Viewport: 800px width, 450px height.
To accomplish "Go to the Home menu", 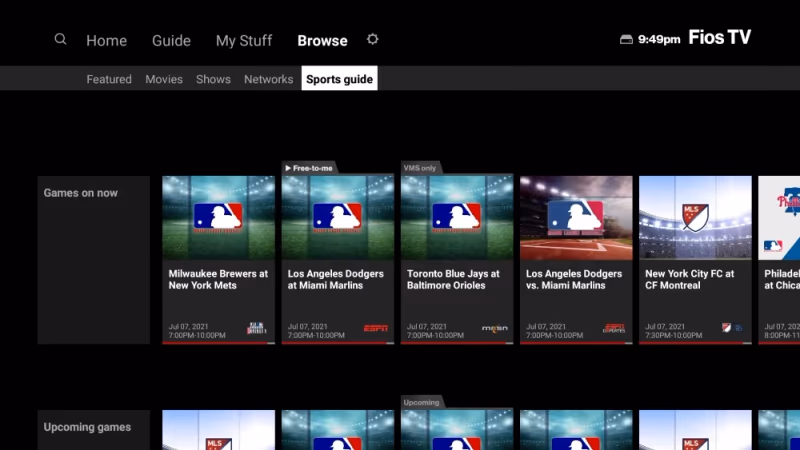I will point(106,40).
